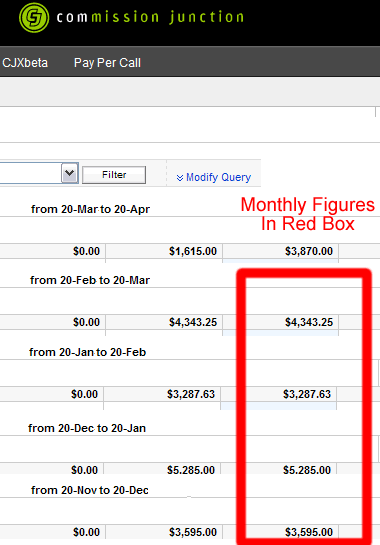Click the $3,287.63 value inside red box

(x=307, y=394)
